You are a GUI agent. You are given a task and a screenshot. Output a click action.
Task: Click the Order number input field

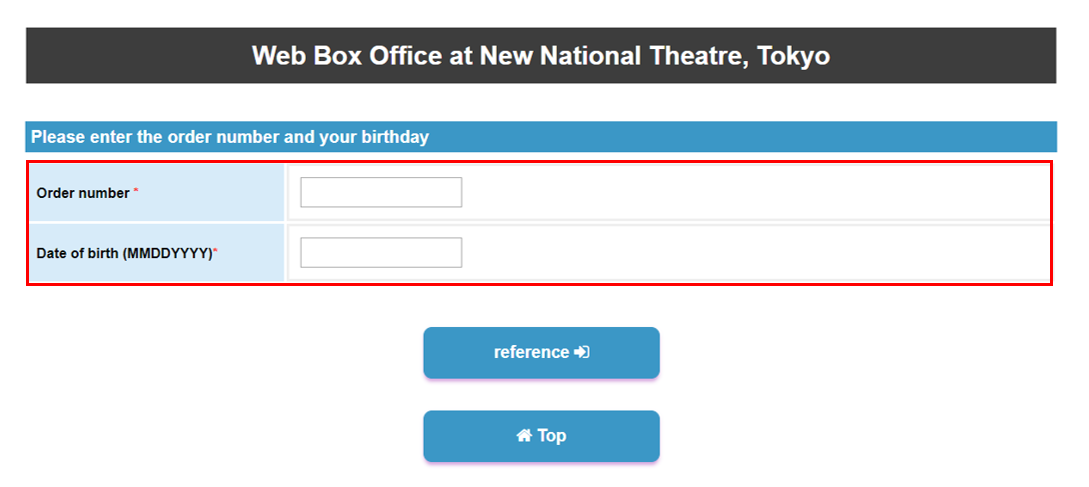pos(381,192)
